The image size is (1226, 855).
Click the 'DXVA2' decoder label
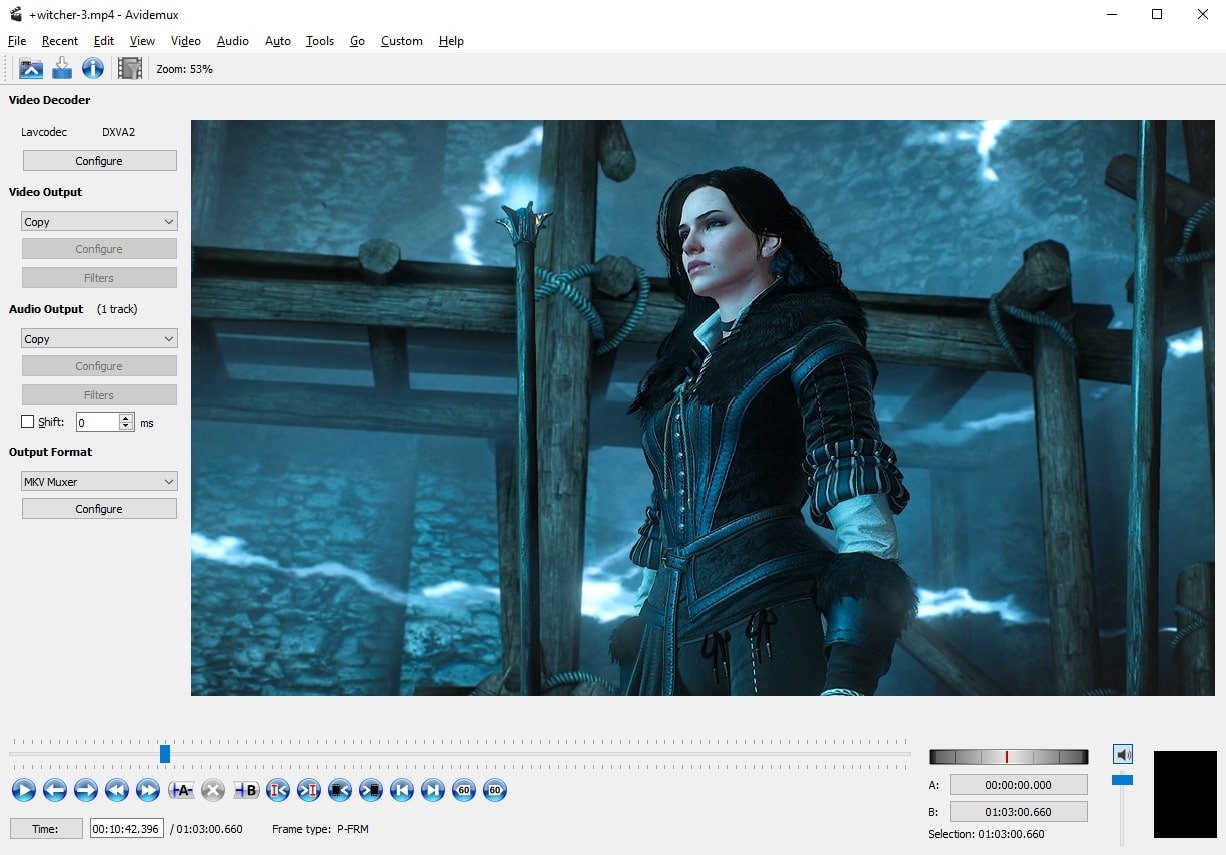(x=118, y=132)
